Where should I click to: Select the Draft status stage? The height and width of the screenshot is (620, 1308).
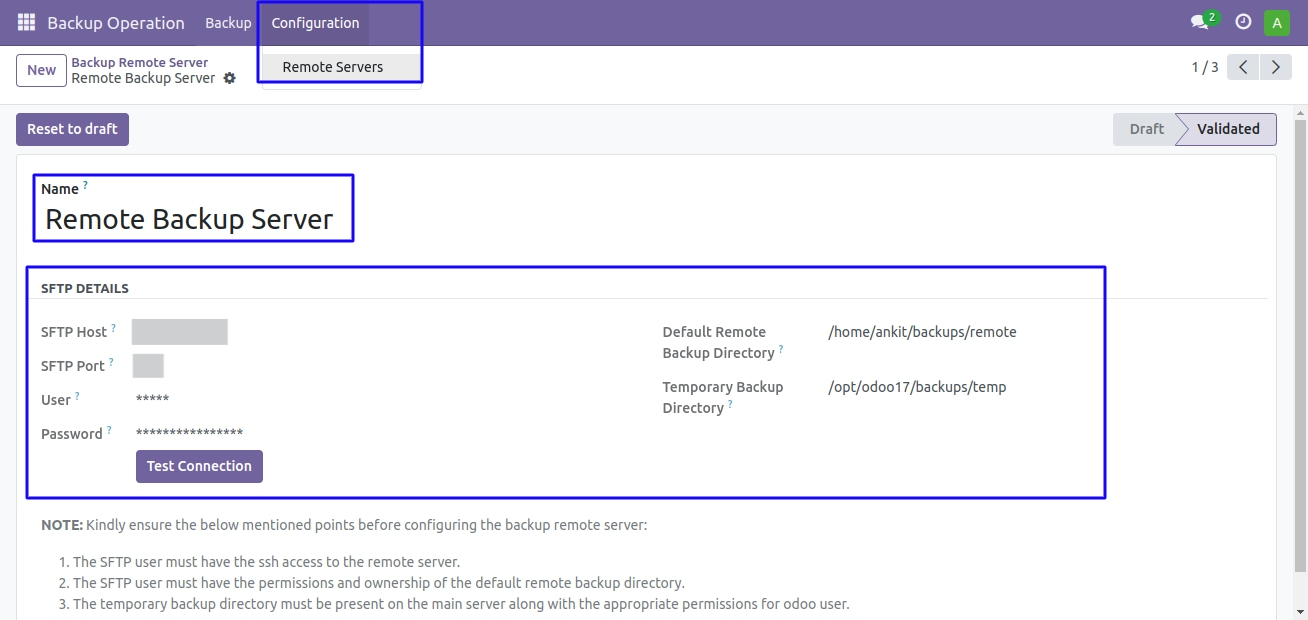[x=1146, y=129]
